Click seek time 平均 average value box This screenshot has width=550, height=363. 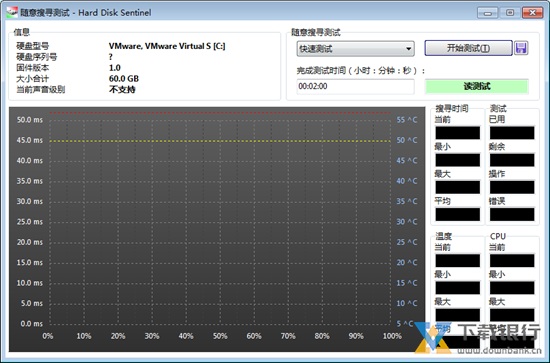coord(458,214)
